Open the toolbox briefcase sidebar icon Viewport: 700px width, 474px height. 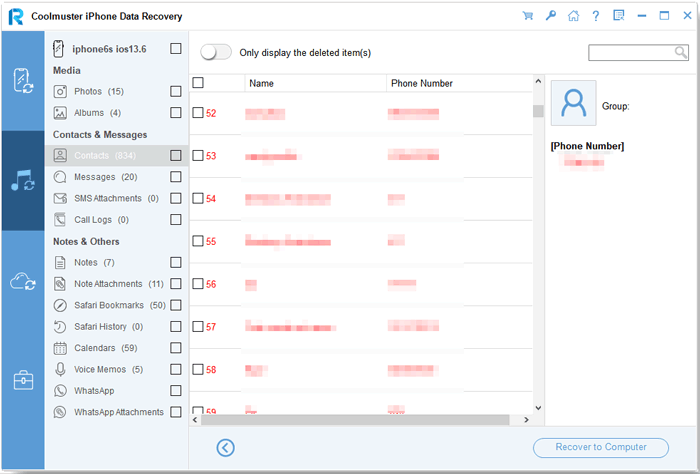tap(23, 380)
